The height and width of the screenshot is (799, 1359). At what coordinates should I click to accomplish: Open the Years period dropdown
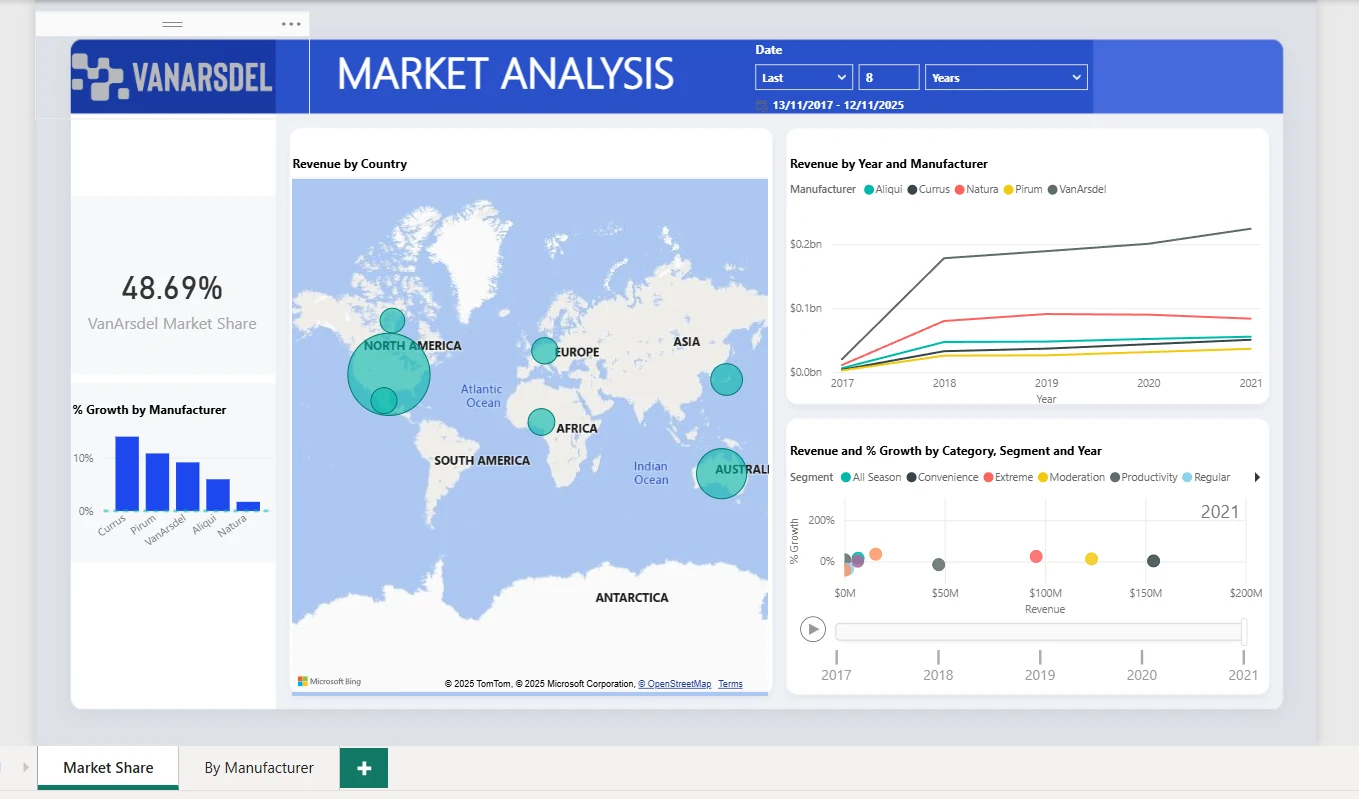pyautogui.click(x=1006, y=77)
